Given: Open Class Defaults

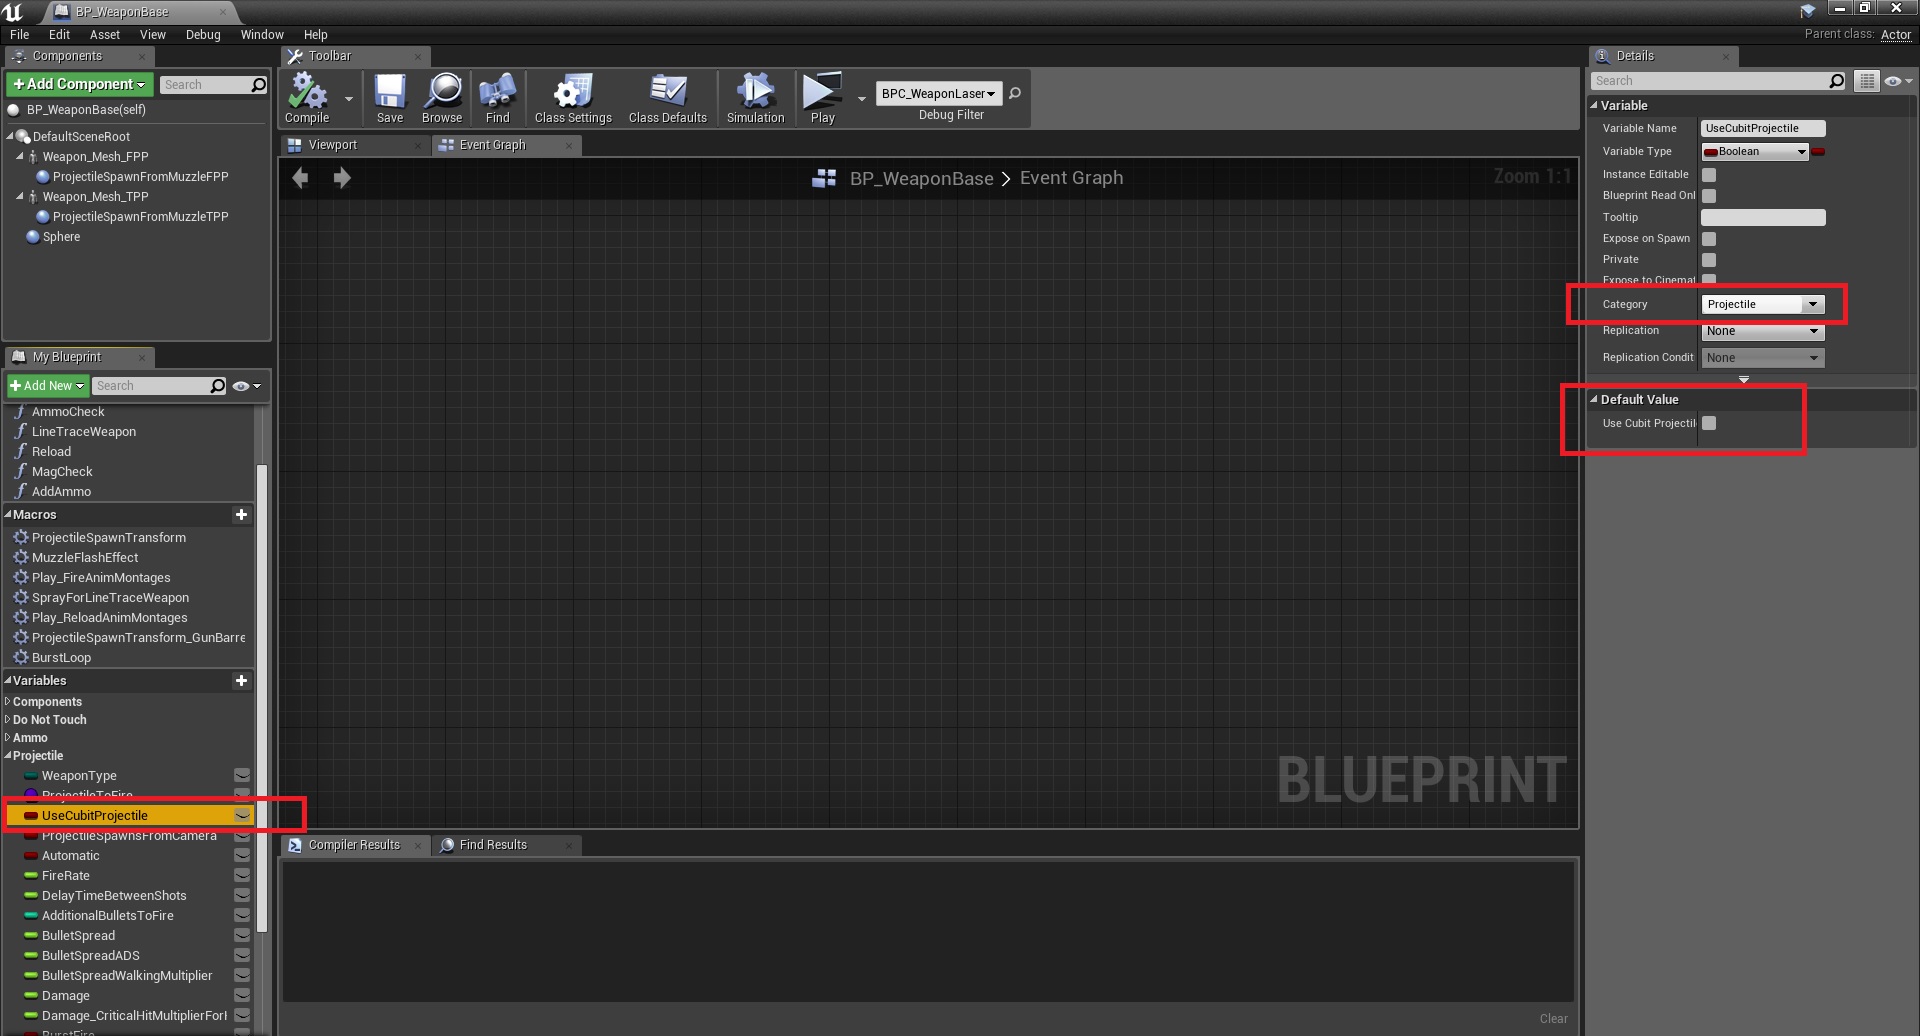Looking at the screenshot, I should 666,95.
